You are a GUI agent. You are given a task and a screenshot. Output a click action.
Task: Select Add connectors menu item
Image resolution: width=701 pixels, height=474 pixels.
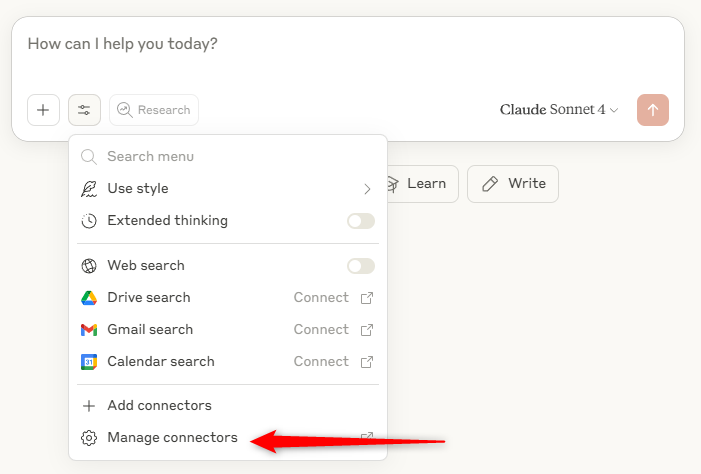159,406
